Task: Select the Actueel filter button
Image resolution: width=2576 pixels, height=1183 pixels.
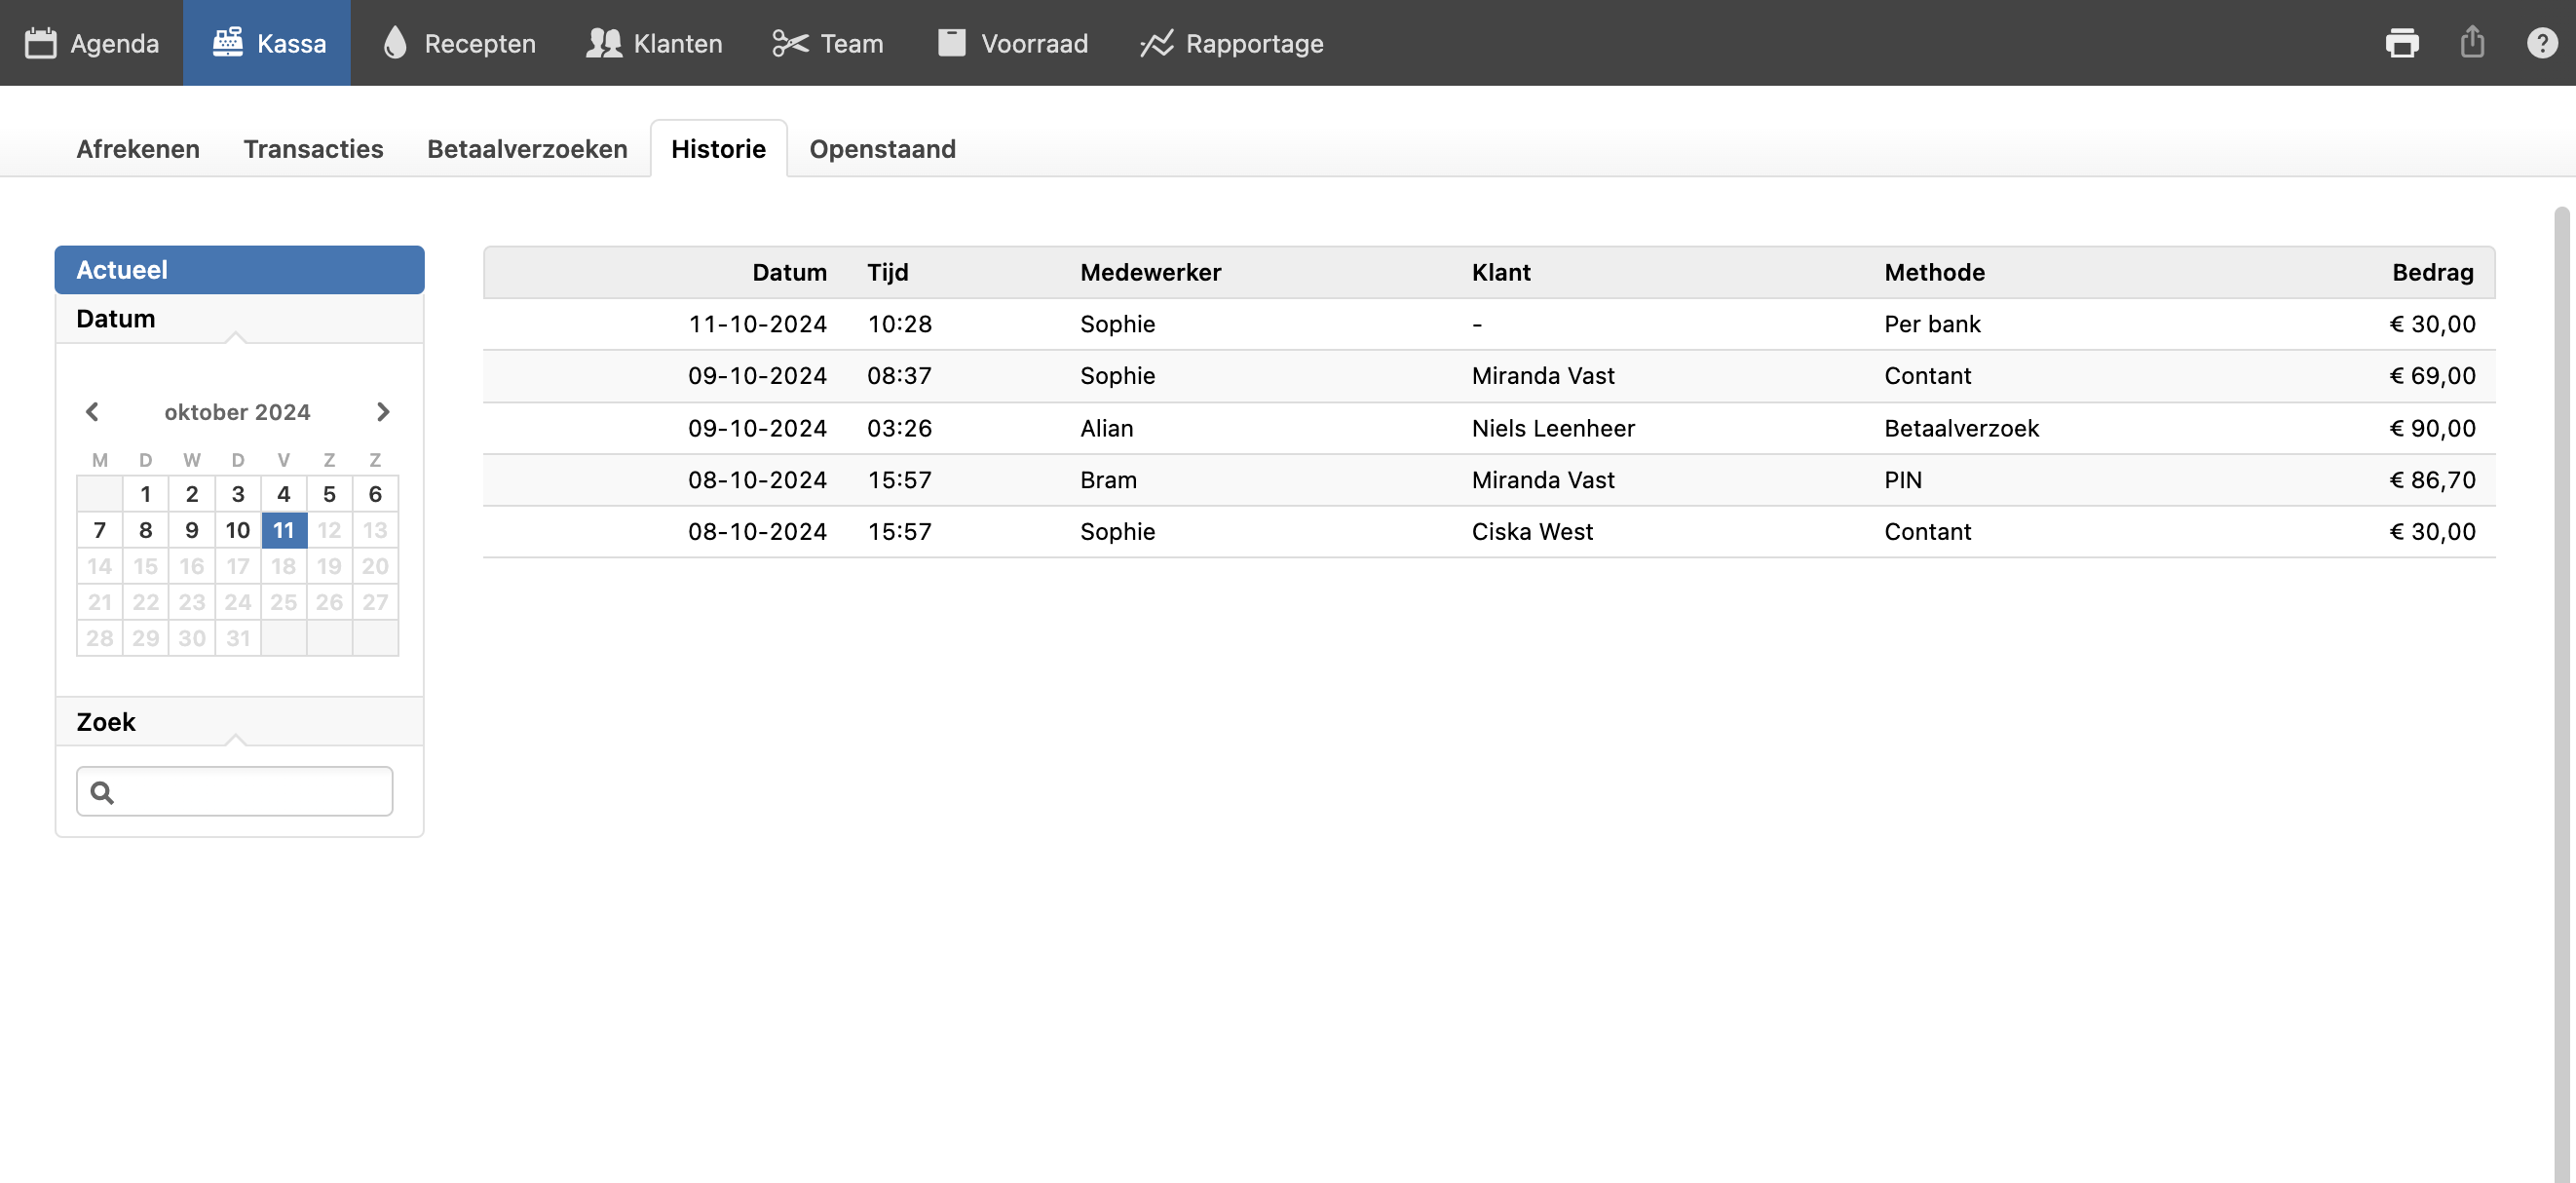Action: click(x=239, y=270)
